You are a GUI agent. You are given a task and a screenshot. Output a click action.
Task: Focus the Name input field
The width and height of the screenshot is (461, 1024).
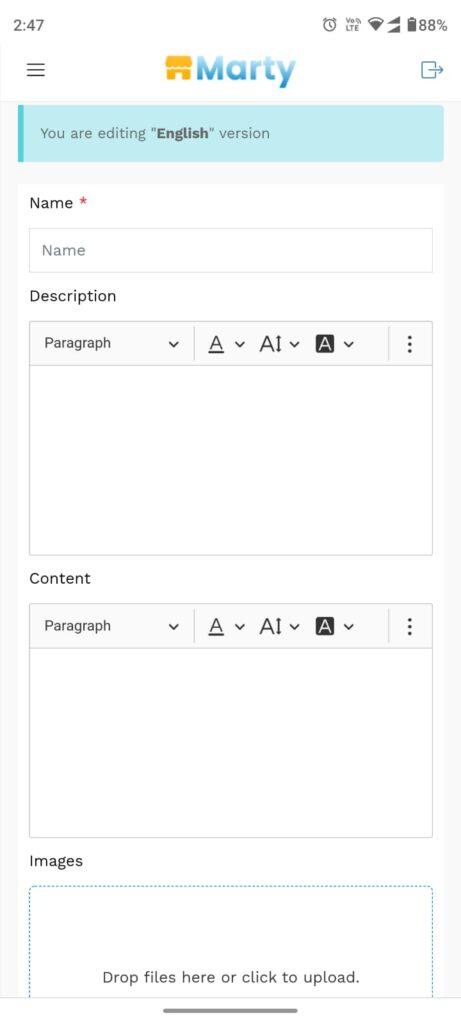tap(230, 250)
